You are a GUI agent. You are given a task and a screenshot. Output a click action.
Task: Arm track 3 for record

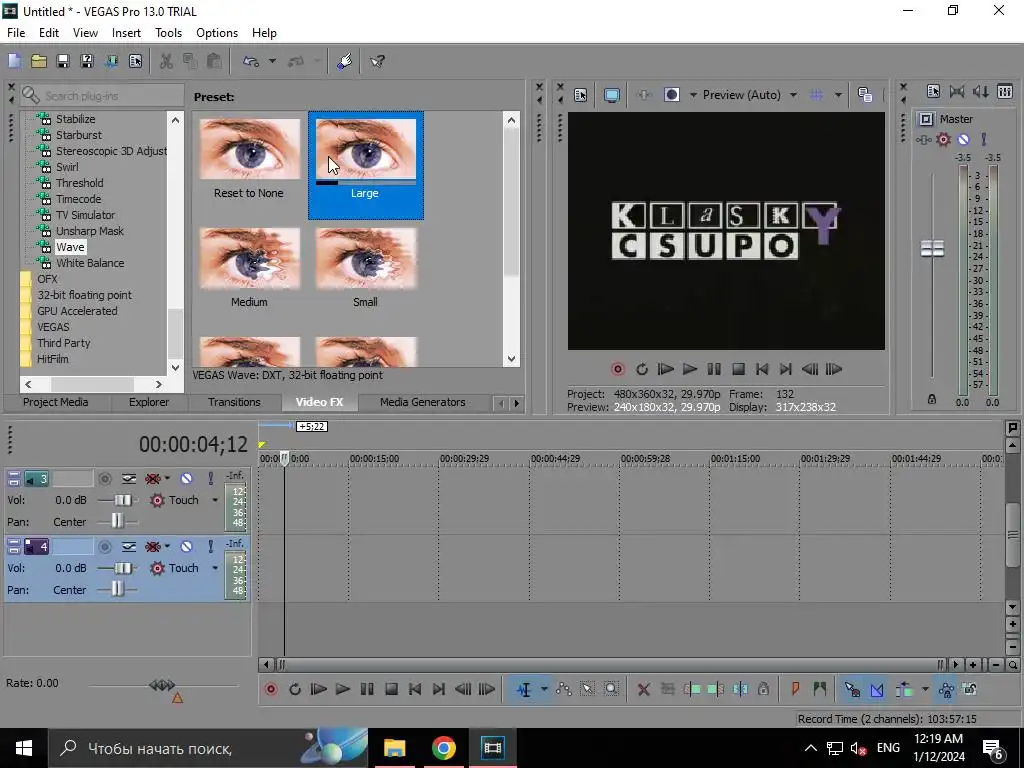click(104, 479)
